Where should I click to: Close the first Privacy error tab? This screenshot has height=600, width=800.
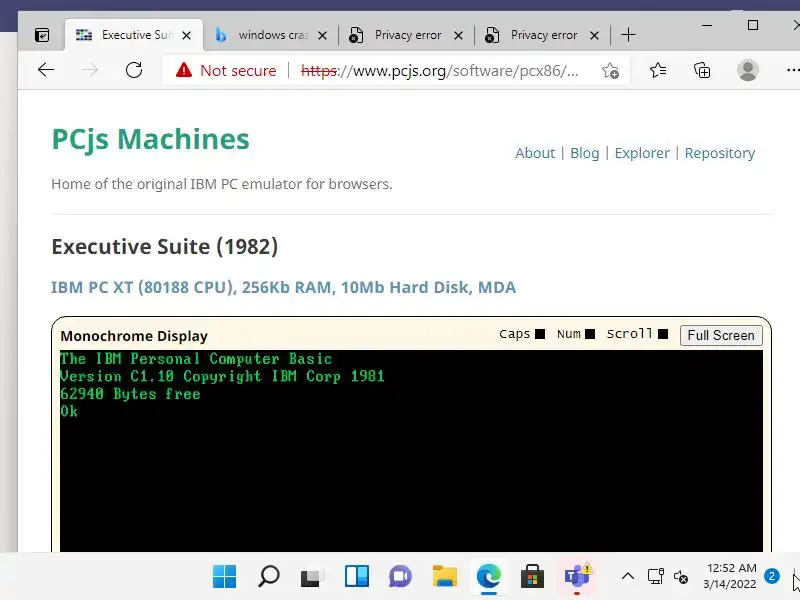point(459,35)
